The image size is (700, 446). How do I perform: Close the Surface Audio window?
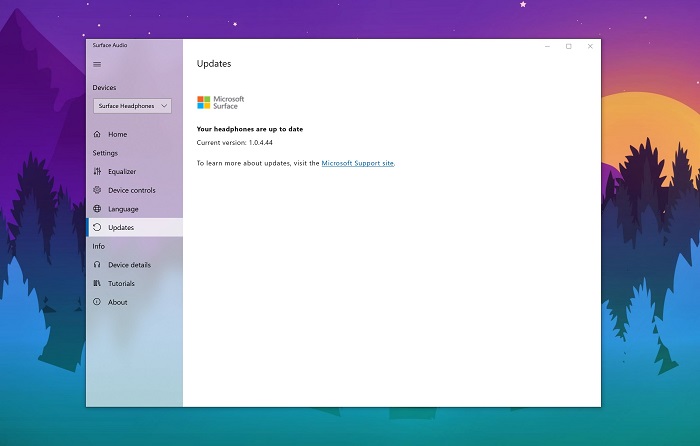[590, 46]
